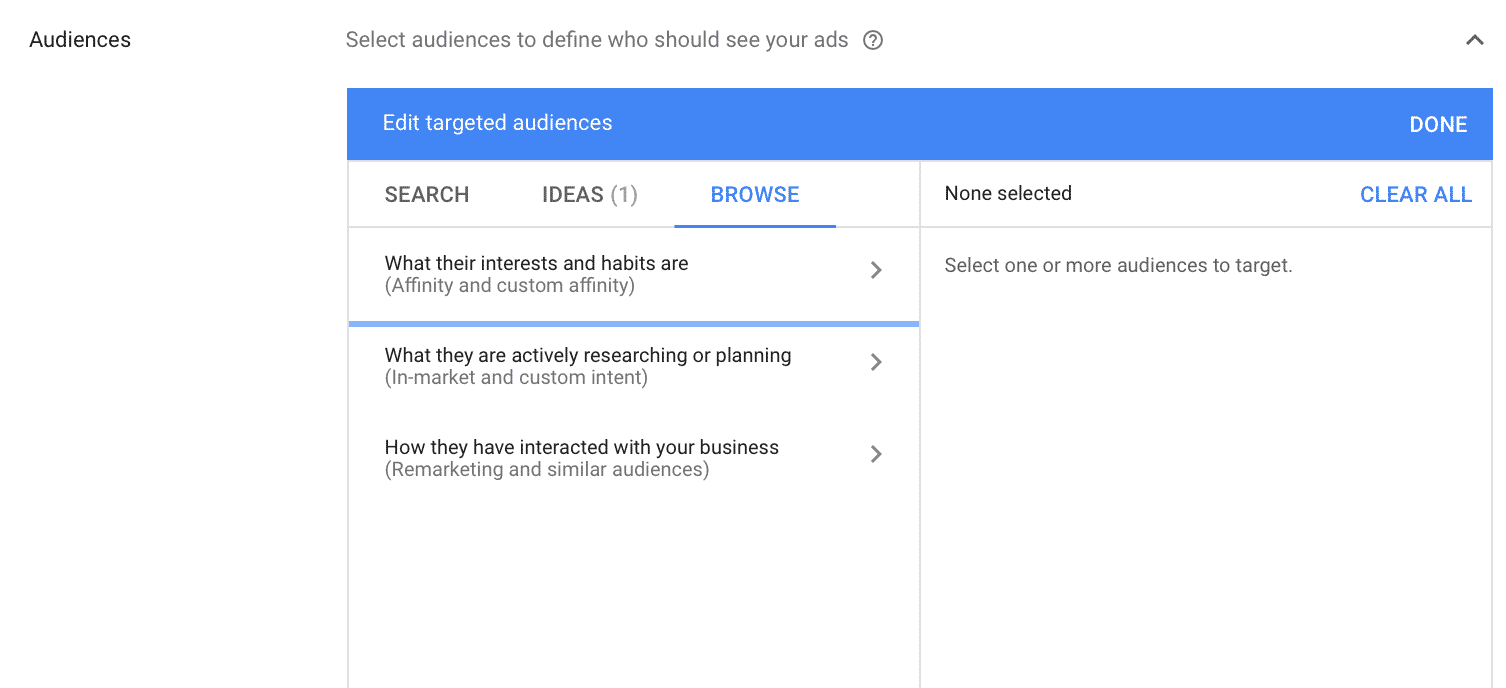Click '(Remarketing and similar audiences)' subtitle text
The width and height of the screenshot is (1506, 688).
(x=547, y=470)
